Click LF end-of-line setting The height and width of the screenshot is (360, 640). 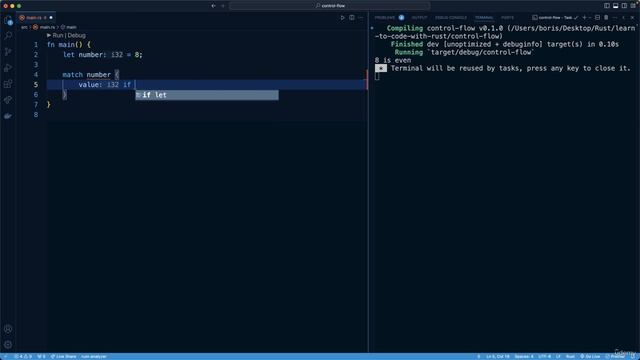click(558, 356)
